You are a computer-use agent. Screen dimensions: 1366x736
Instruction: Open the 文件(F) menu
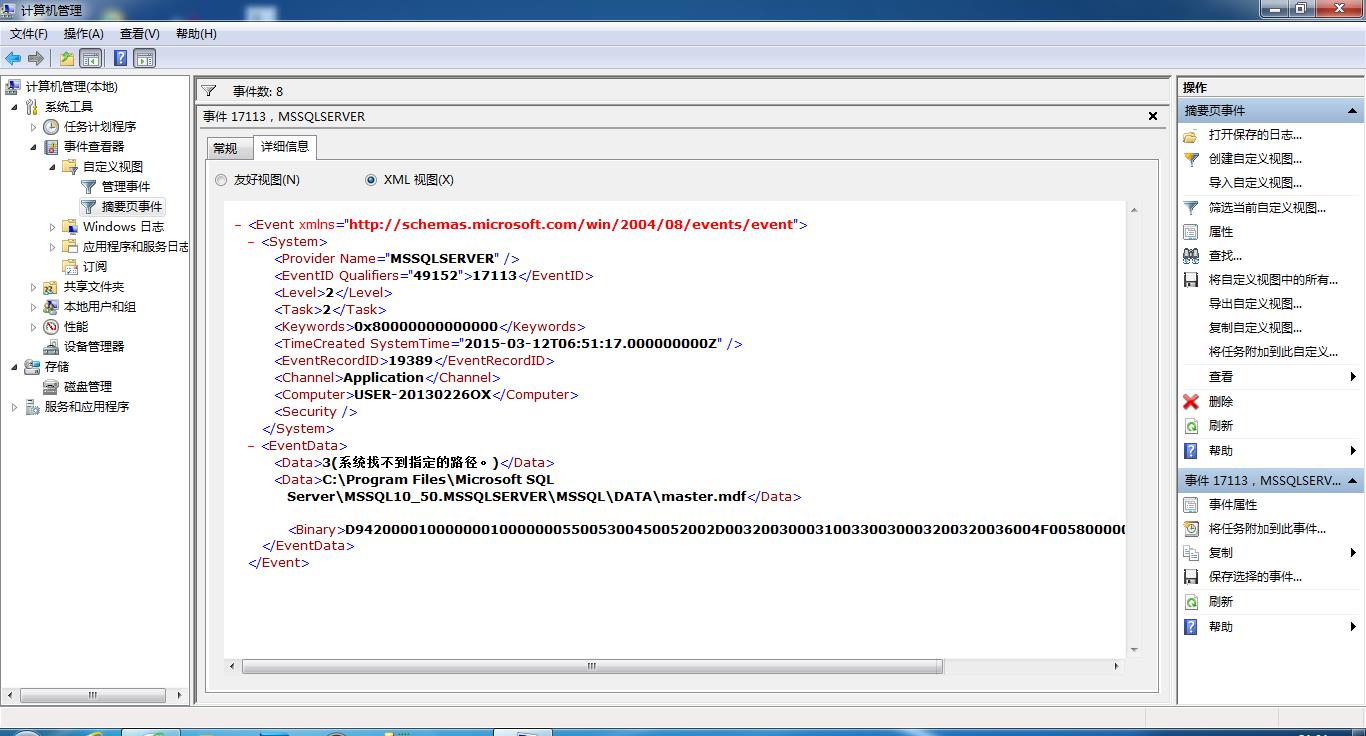pyautogui.click(x=28, y=34)
